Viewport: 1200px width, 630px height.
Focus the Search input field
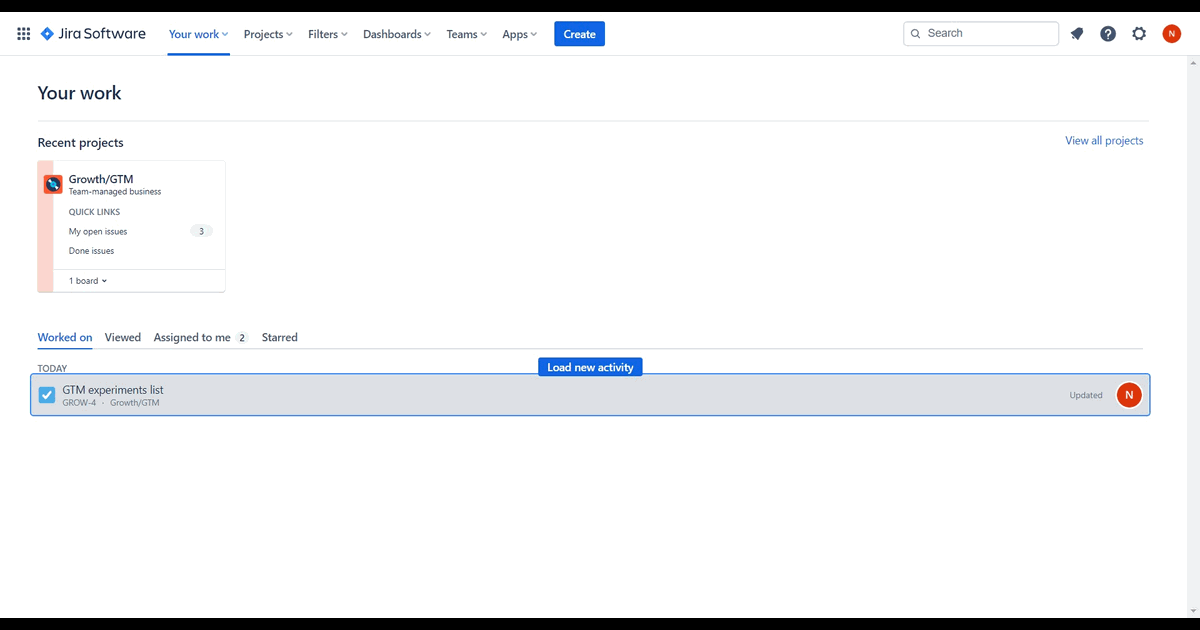[x=981, y=34]
